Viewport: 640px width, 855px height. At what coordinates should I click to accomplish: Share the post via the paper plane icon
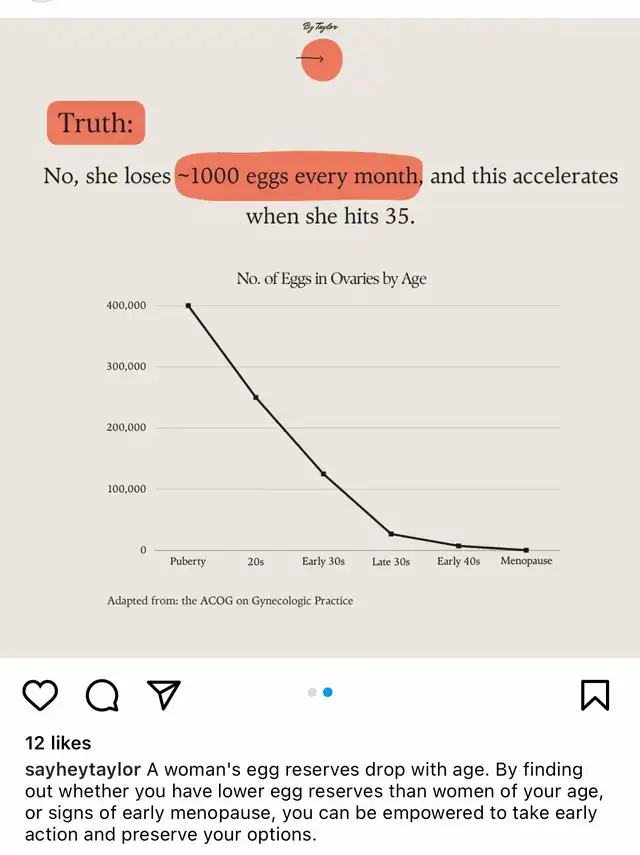(164, 694)
